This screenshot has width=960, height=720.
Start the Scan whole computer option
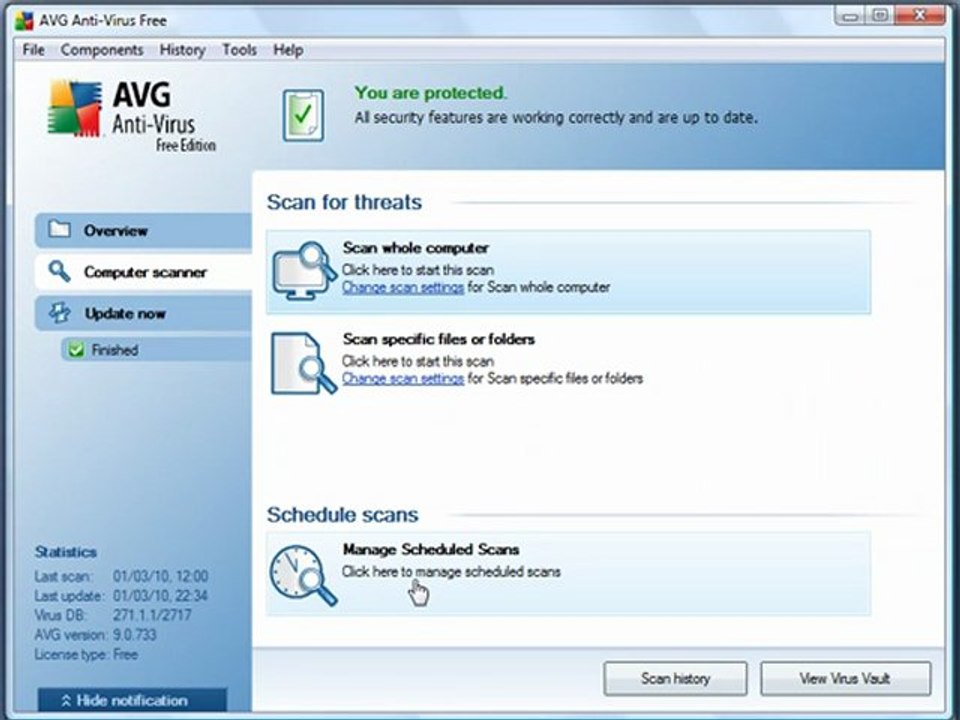coord(568,272)
